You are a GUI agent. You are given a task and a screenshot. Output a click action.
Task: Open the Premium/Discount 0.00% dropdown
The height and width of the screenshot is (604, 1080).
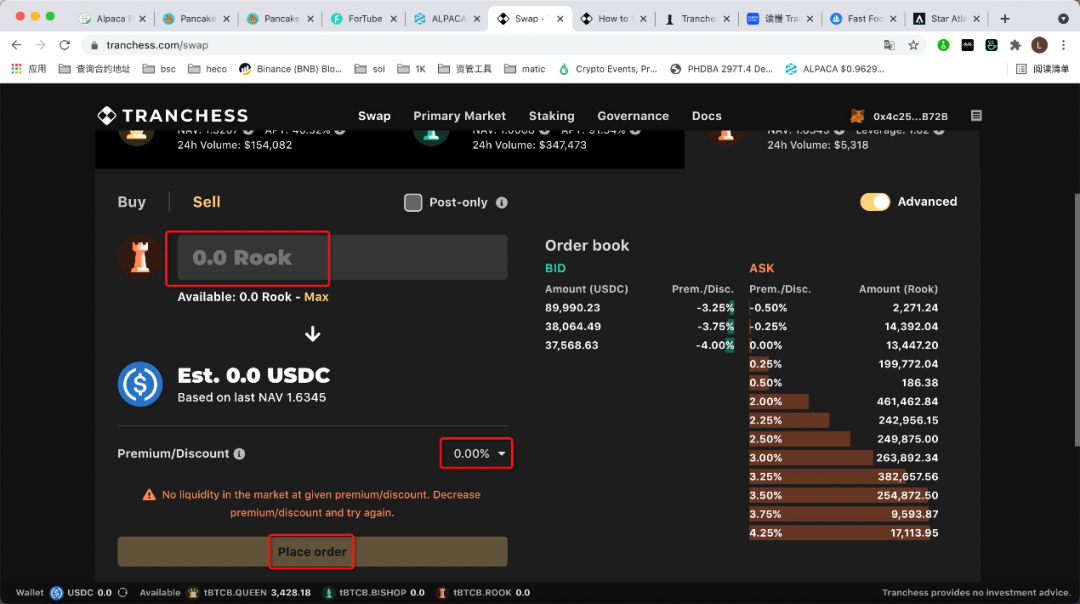[x=477, y=454]
